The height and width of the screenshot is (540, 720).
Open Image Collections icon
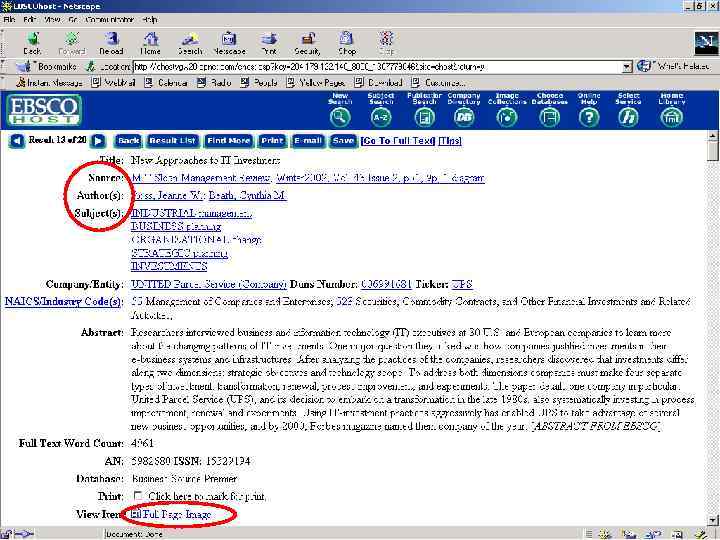pos(507,117)
